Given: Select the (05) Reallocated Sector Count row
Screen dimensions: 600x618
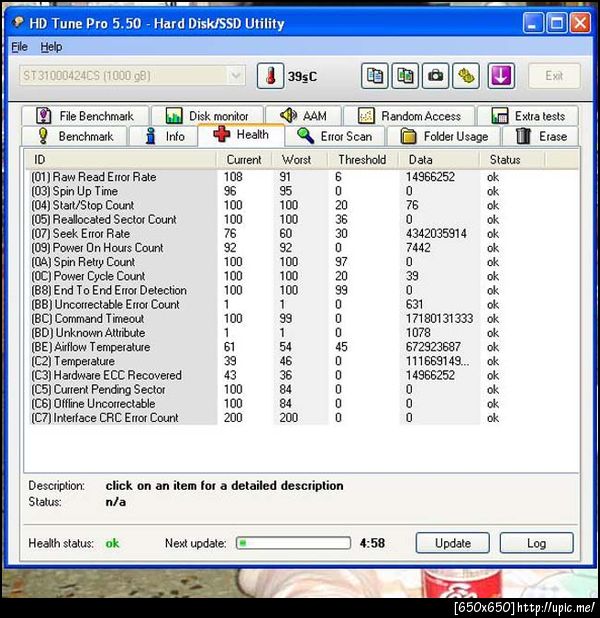Looking at the screenshot, I should [x=302, y=220].
